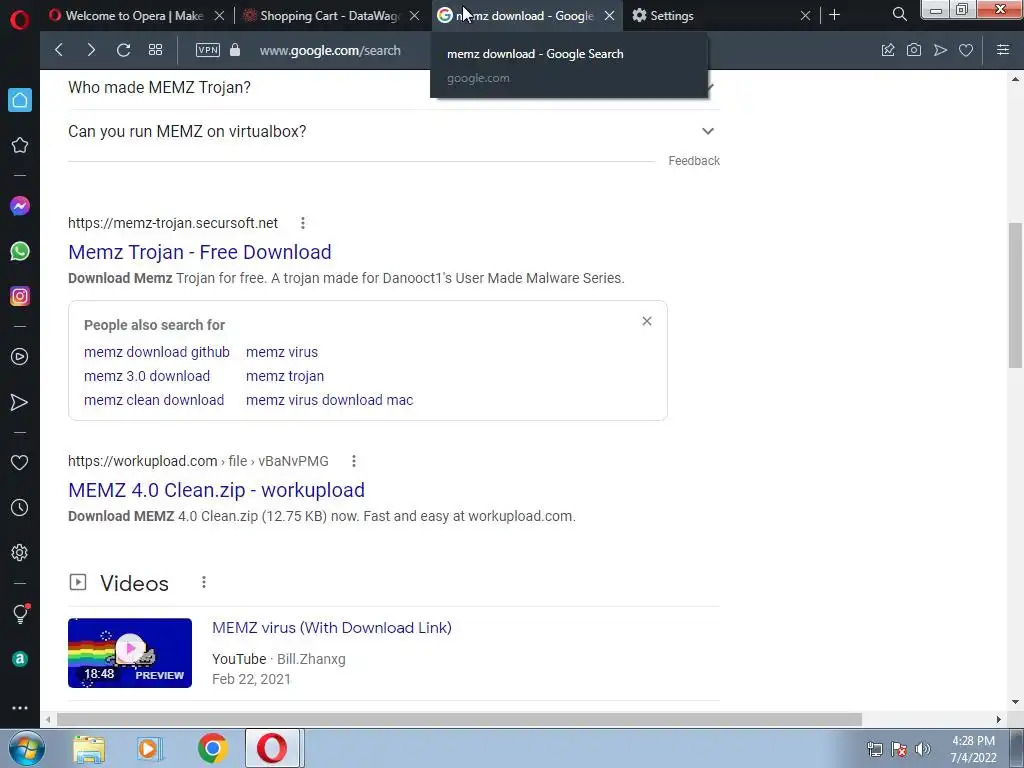
Task: Close the People also search for box
Action: (x=647, y=321)
